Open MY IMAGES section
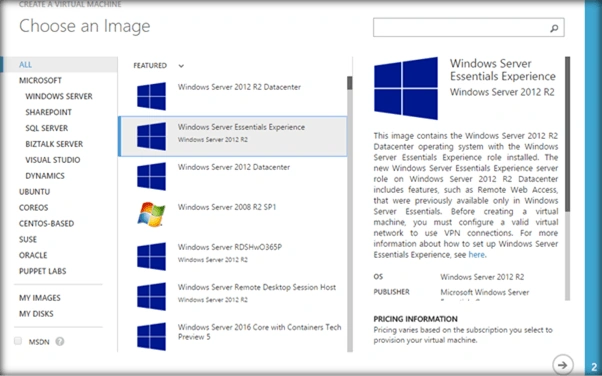602x376 pixels. tap(40, 298)
